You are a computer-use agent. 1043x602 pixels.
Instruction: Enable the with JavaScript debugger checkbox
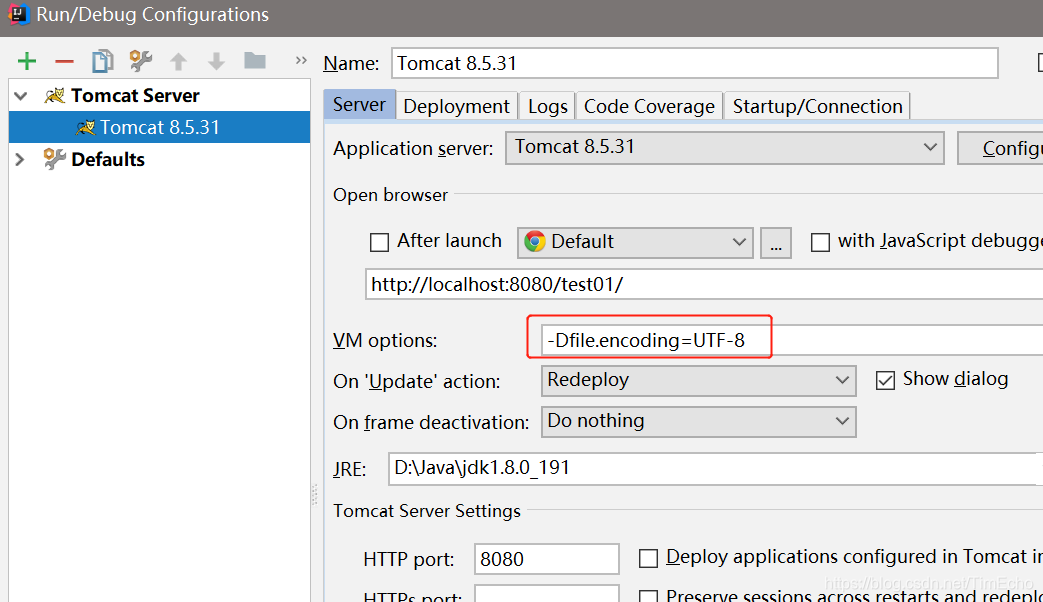(x=820, y=242)
